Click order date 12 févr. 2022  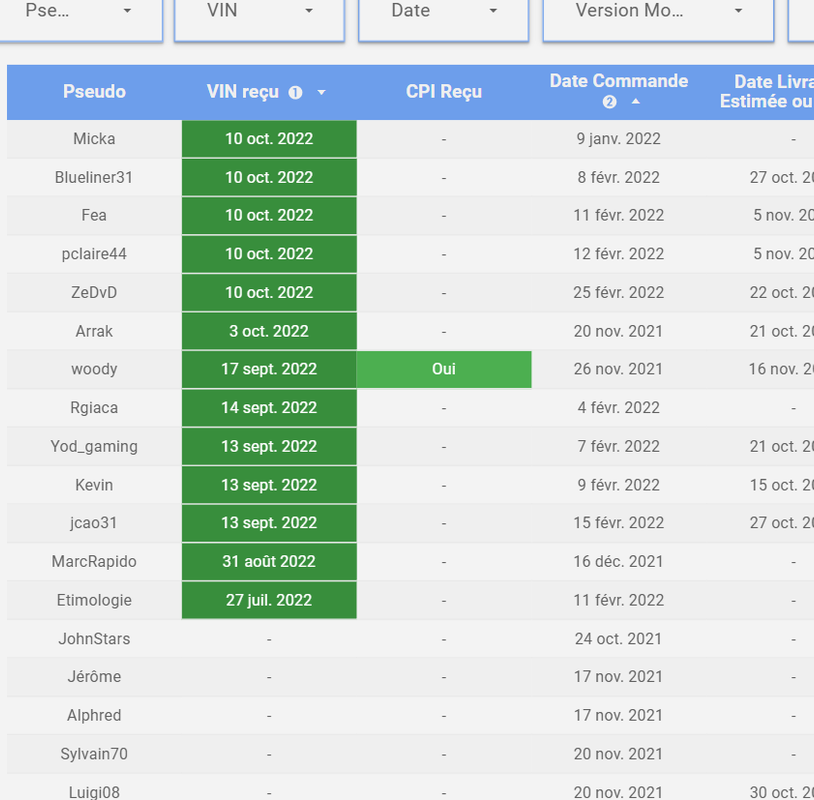(619, 254)
